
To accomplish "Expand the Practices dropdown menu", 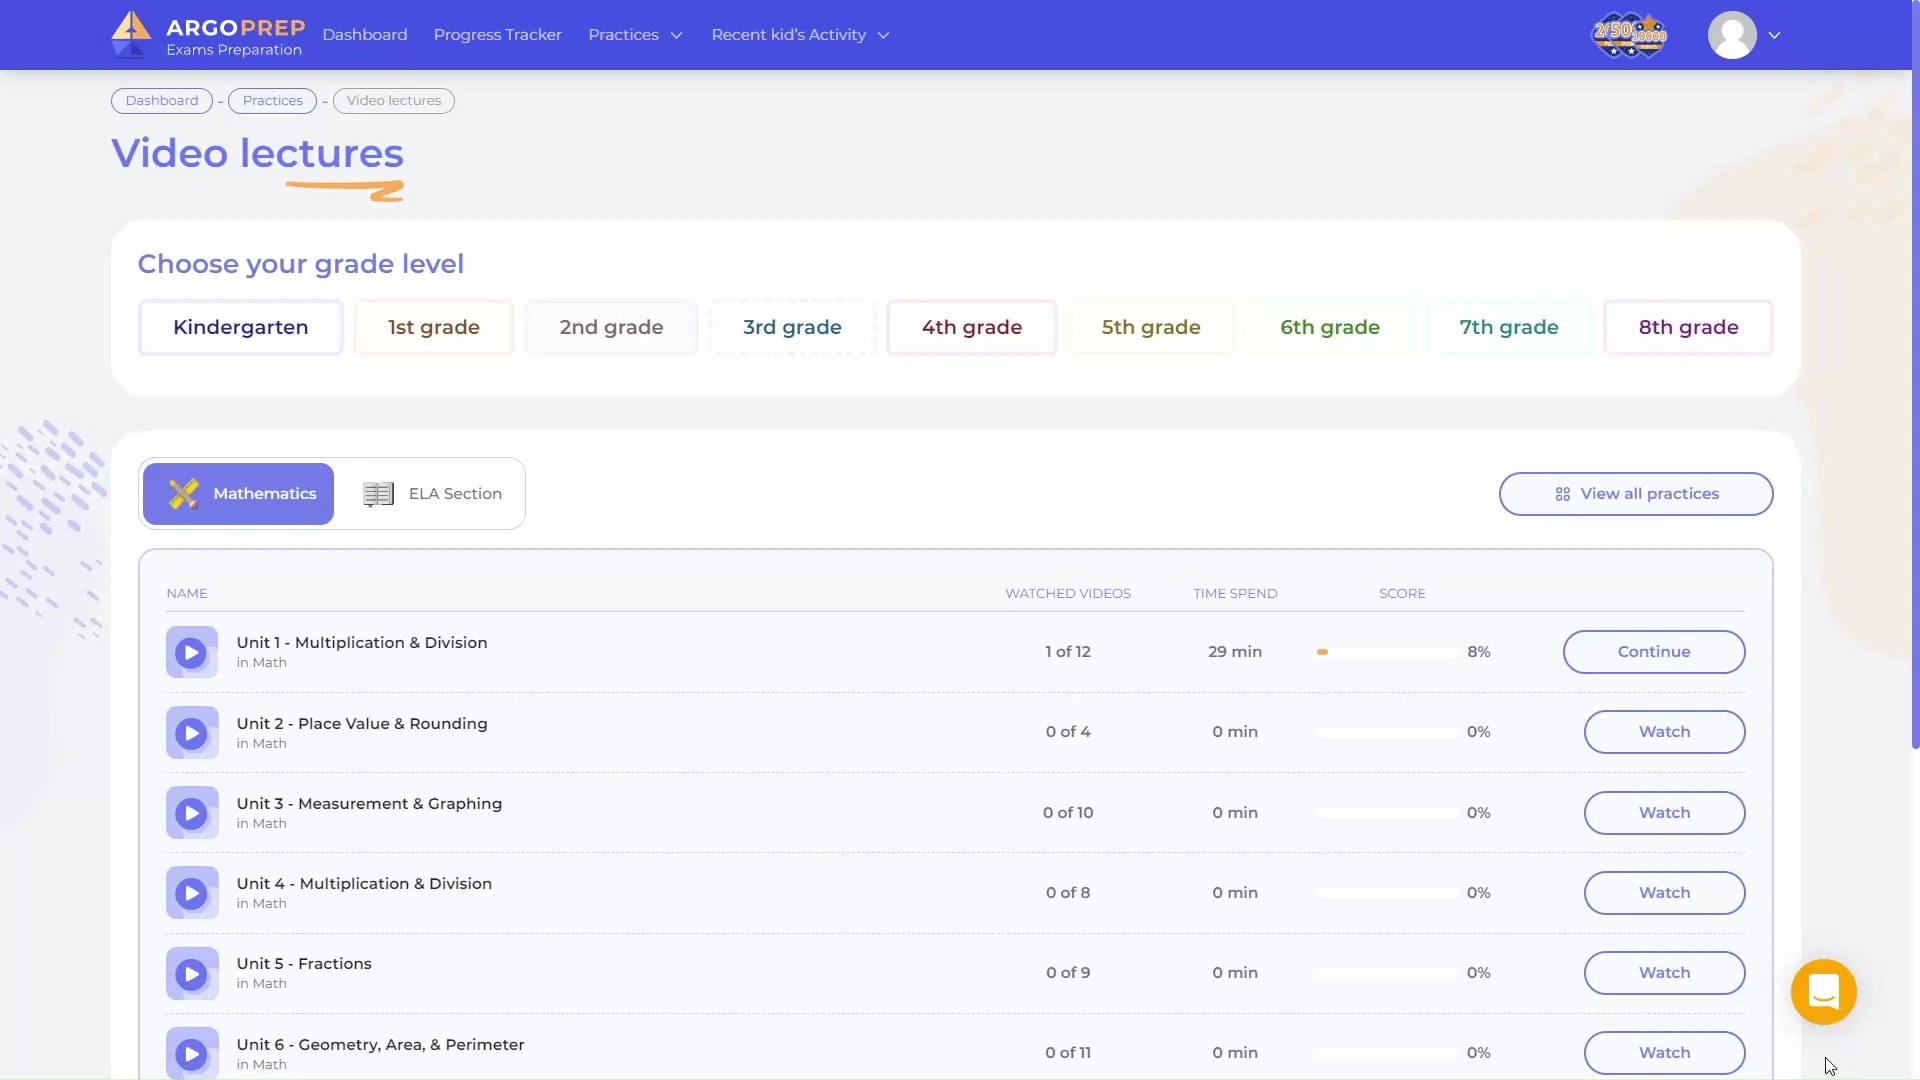I will coord(635,35).
